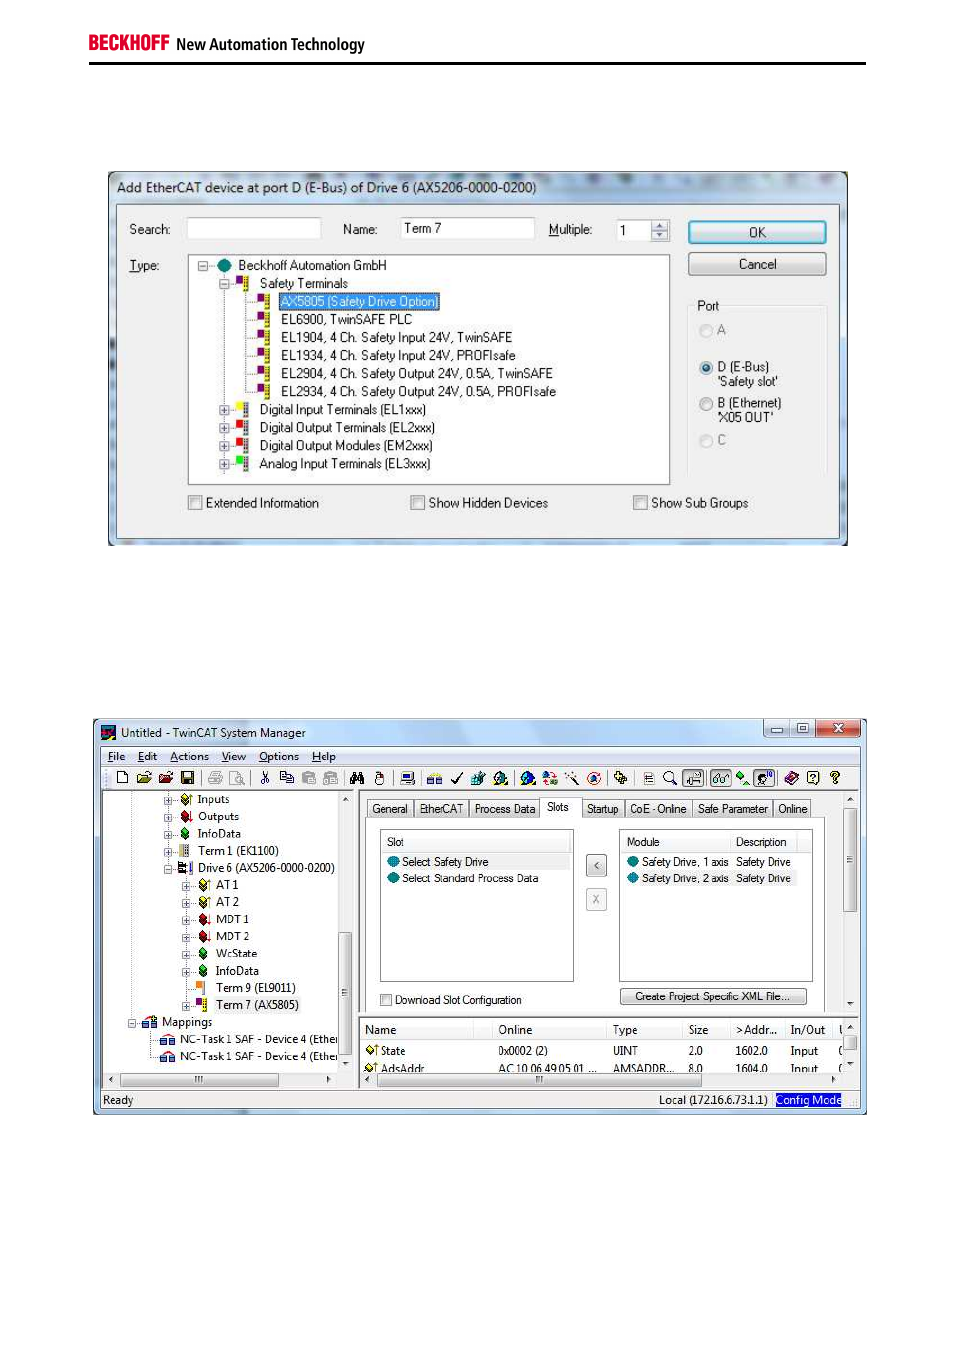Click the Print Preview toolbar icon
954x1351 pixels.
coord(237,777)
